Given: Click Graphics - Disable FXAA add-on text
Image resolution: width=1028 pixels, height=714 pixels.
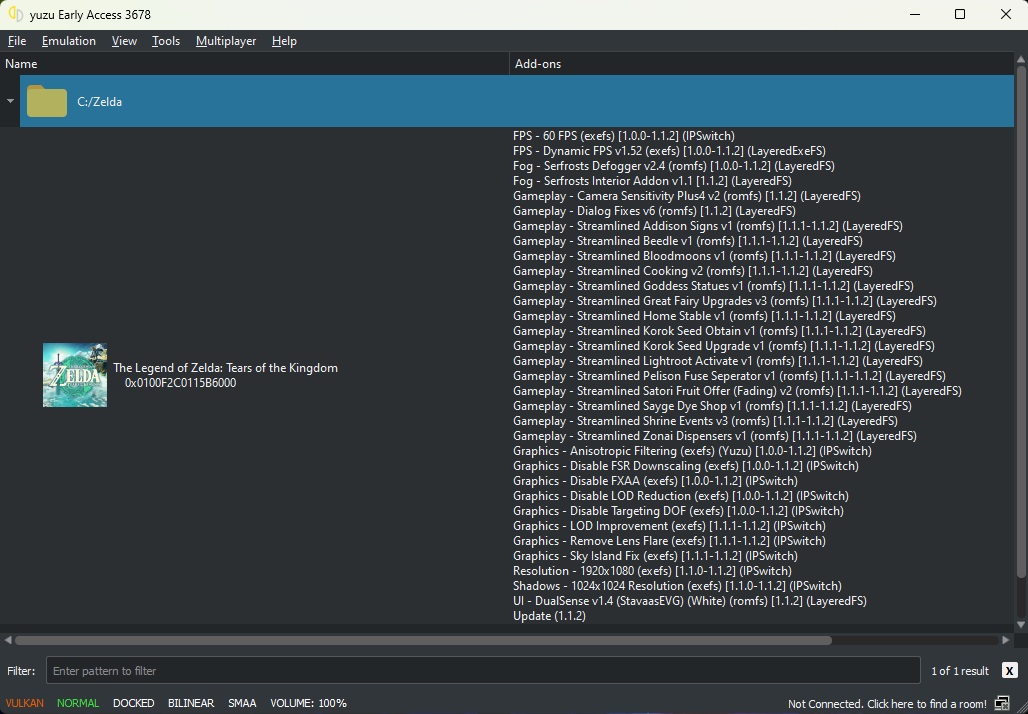Looking at the screenshot, I should click(655, 481).
